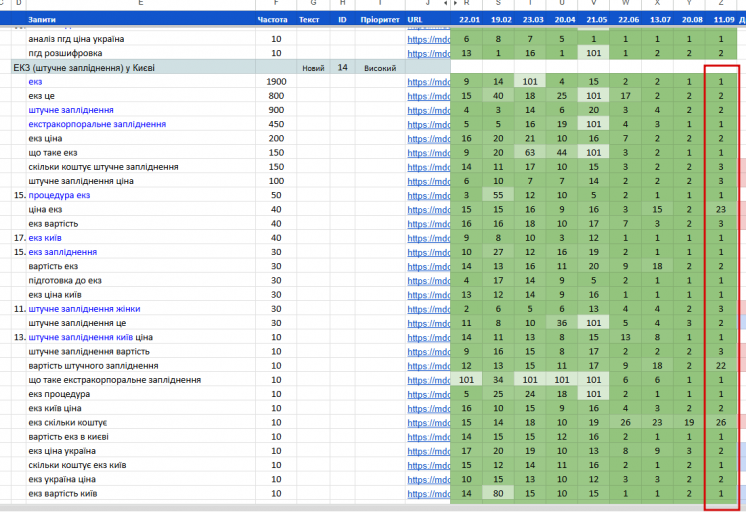Image resolution: width=746 pixels, height=512 pixels.
Task: Select the Високий priority cell
Action: point(380,68)
